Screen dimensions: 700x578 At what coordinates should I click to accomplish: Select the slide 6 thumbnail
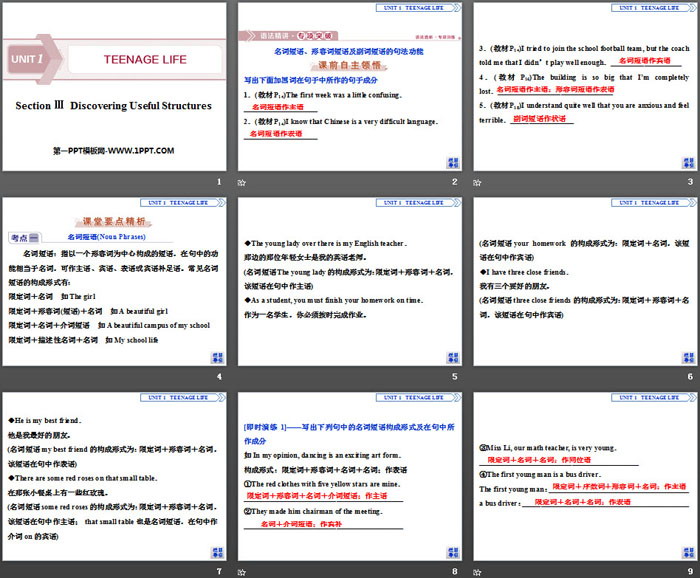(585, 282)
